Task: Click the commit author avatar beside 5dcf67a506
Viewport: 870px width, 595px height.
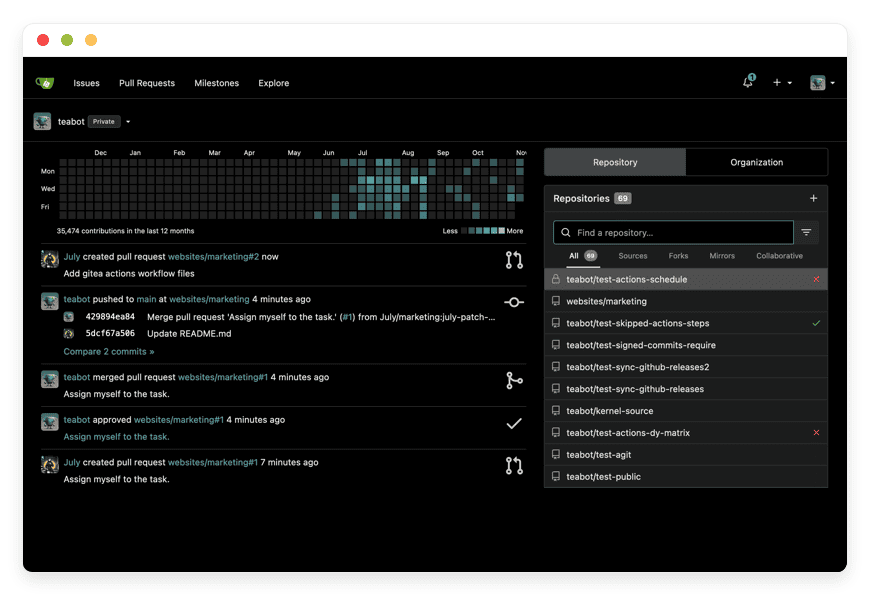Action: 69,333
